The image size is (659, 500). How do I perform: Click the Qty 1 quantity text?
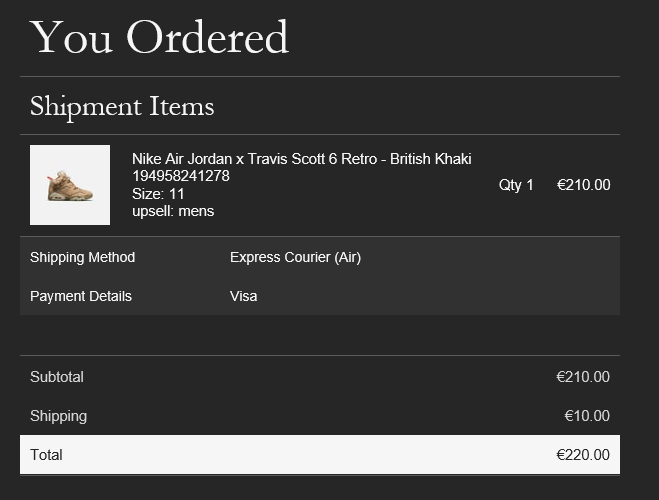pos(516,185)
